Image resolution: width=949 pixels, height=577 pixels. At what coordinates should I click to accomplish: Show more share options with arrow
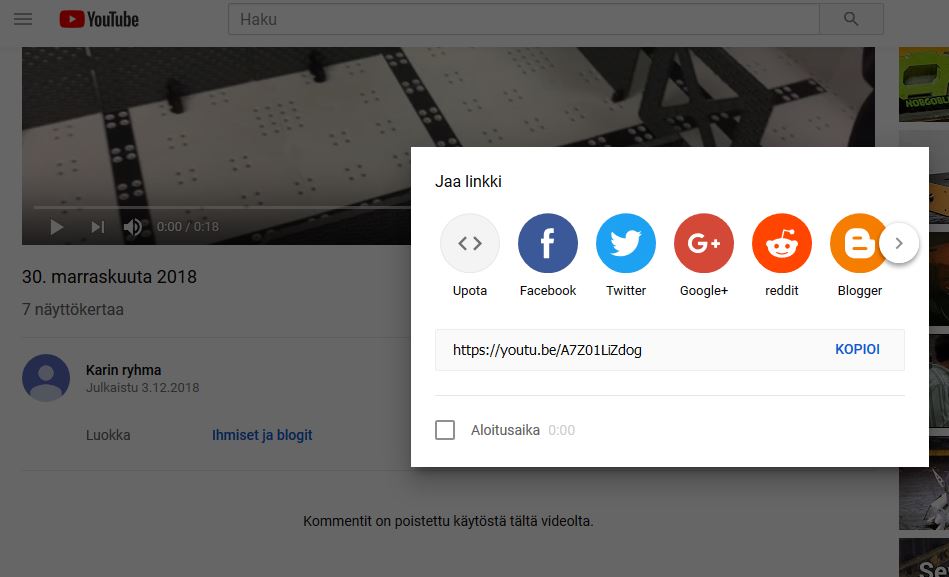tap(899, 243)
